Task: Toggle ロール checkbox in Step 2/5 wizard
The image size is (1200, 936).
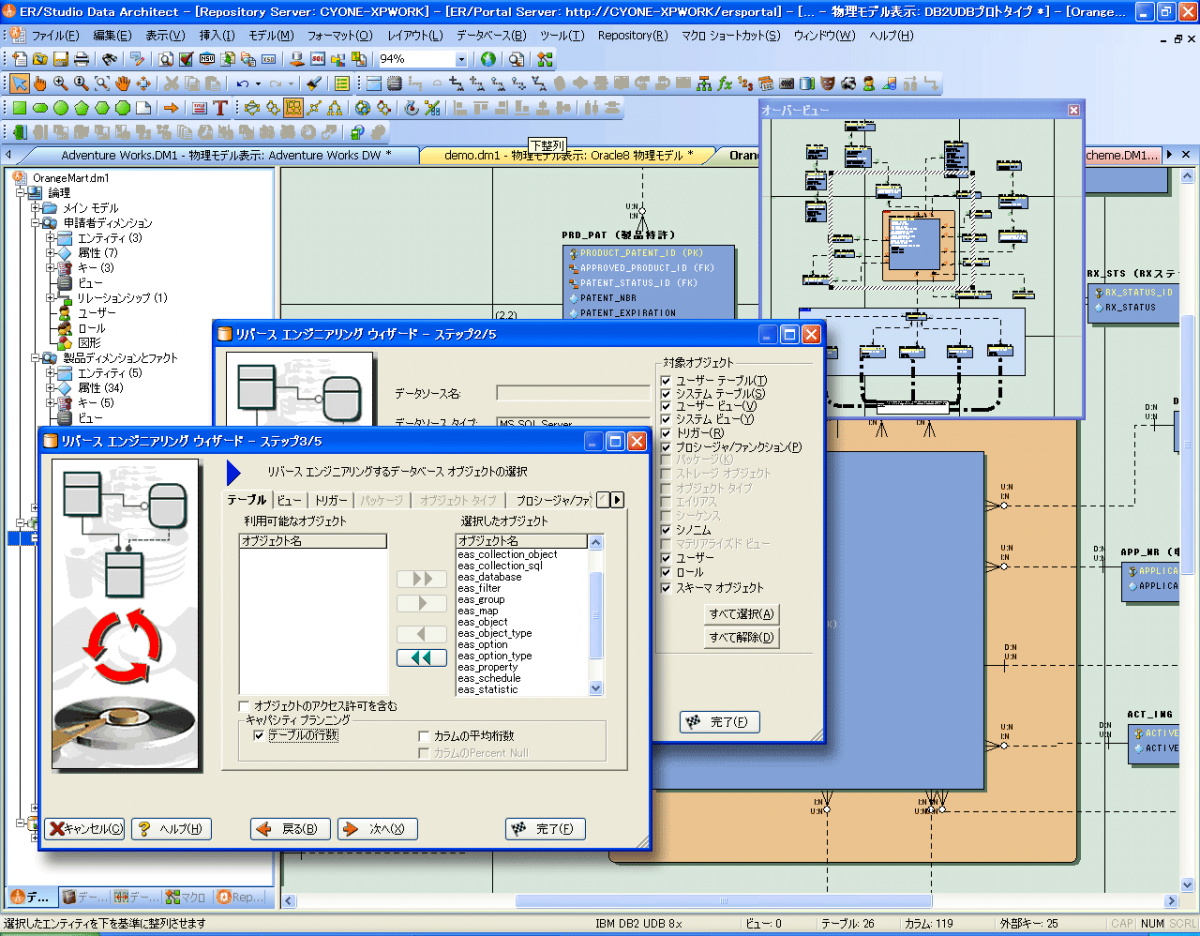Action: pos(666,572)
